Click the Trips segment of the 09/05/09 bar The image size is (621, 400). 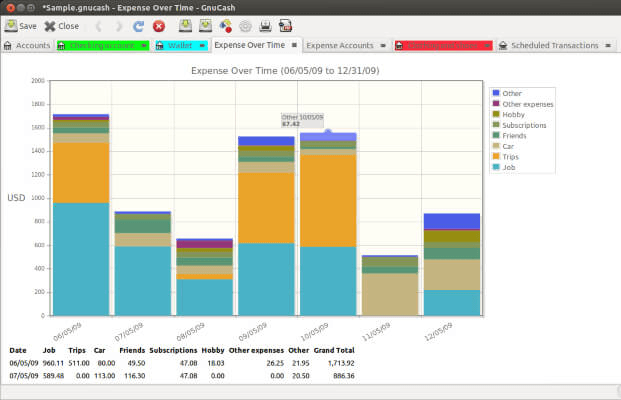267,208
